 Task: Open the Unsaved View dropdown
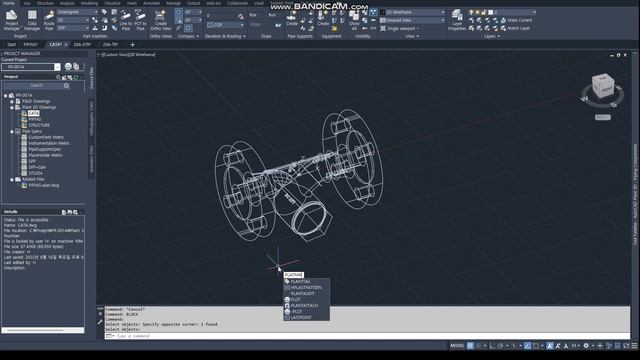413,20
